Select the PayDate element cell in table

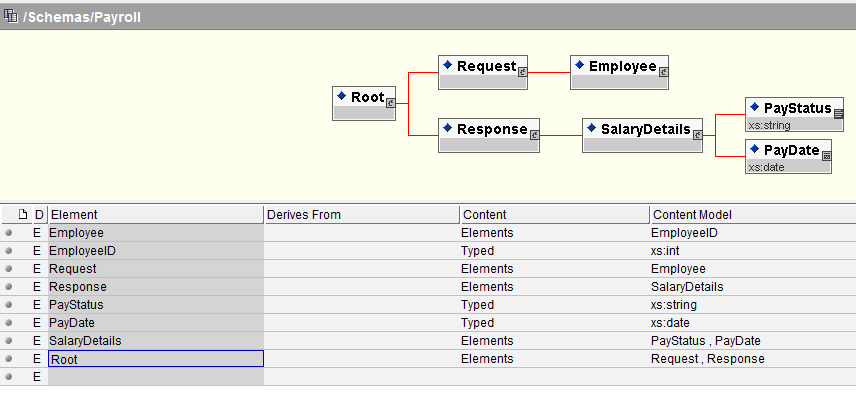pyautogui.click(x=156, y=323)
